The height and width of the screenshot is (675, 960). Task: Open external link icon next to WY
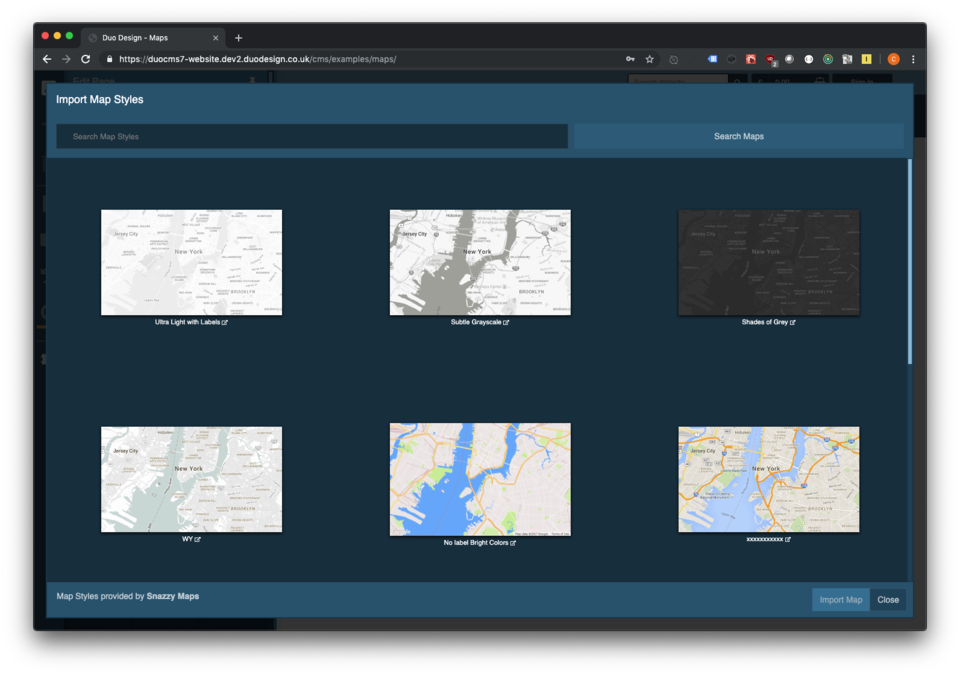[198, 539]
